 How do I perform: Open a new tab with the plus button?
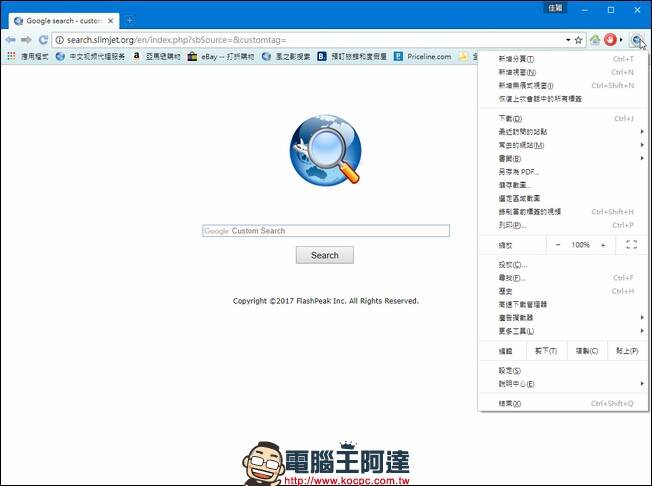pyautogui.click(x=130, y=20)
